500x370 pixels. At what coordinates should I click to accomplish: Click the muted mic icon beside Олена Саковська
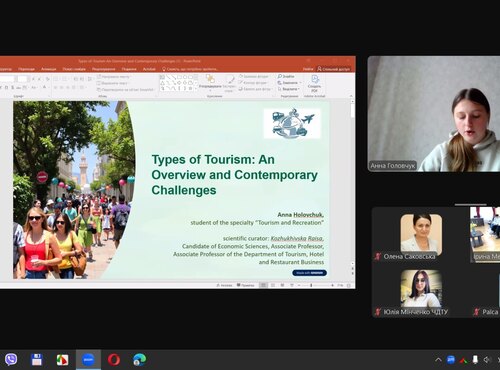pos(378,256)
